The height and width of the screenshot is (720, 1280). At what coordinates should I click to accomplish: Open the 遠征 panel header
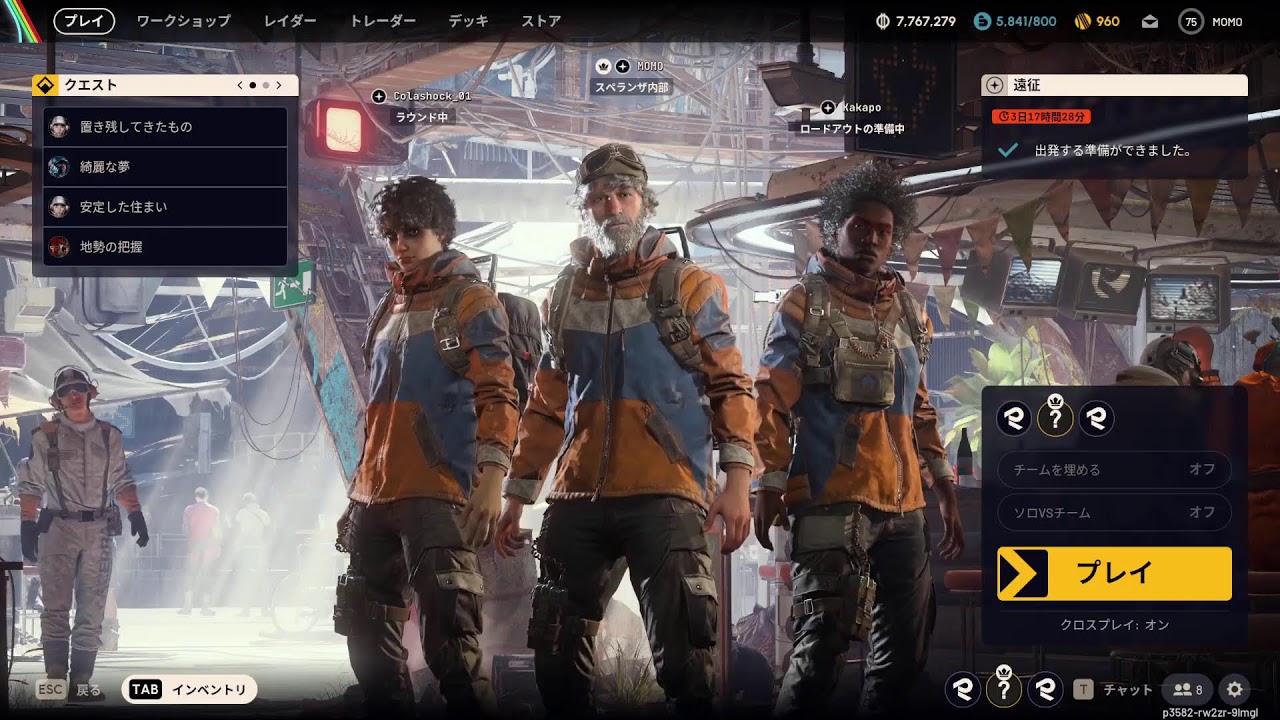coord(1114,86)
